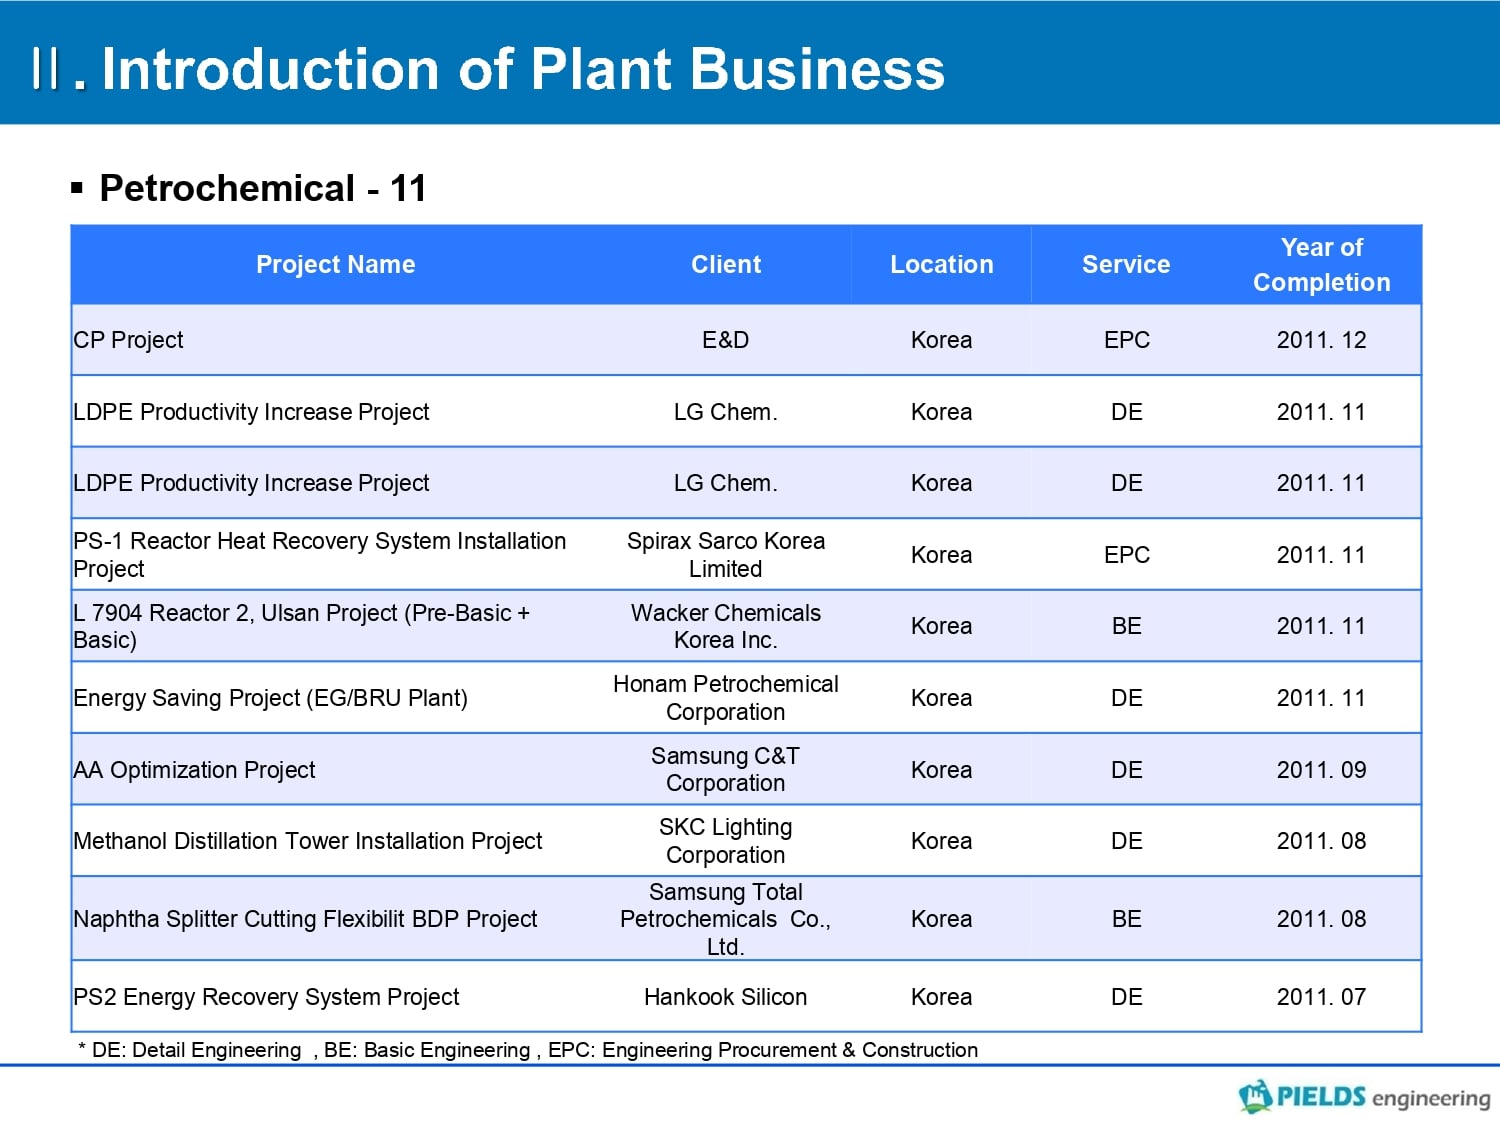Viewport: 1500px width, 1125px height.
Task: Click 'Korea' location in Wacker Chemicals row
Action: point(942,626)
